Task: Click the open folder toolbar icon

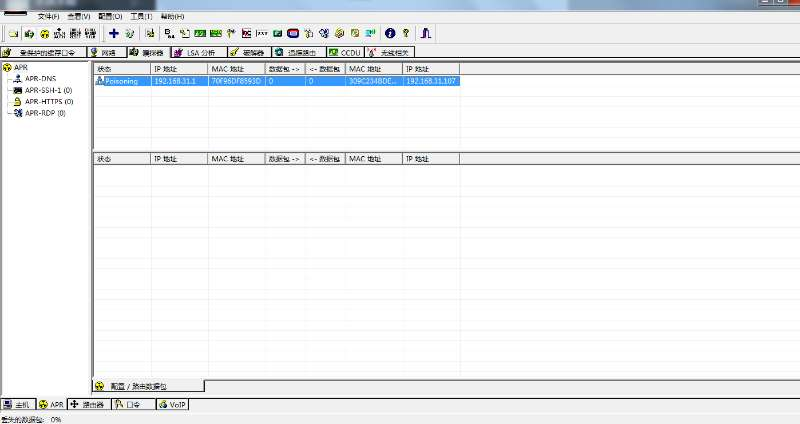Action: (x=14, y=34)
